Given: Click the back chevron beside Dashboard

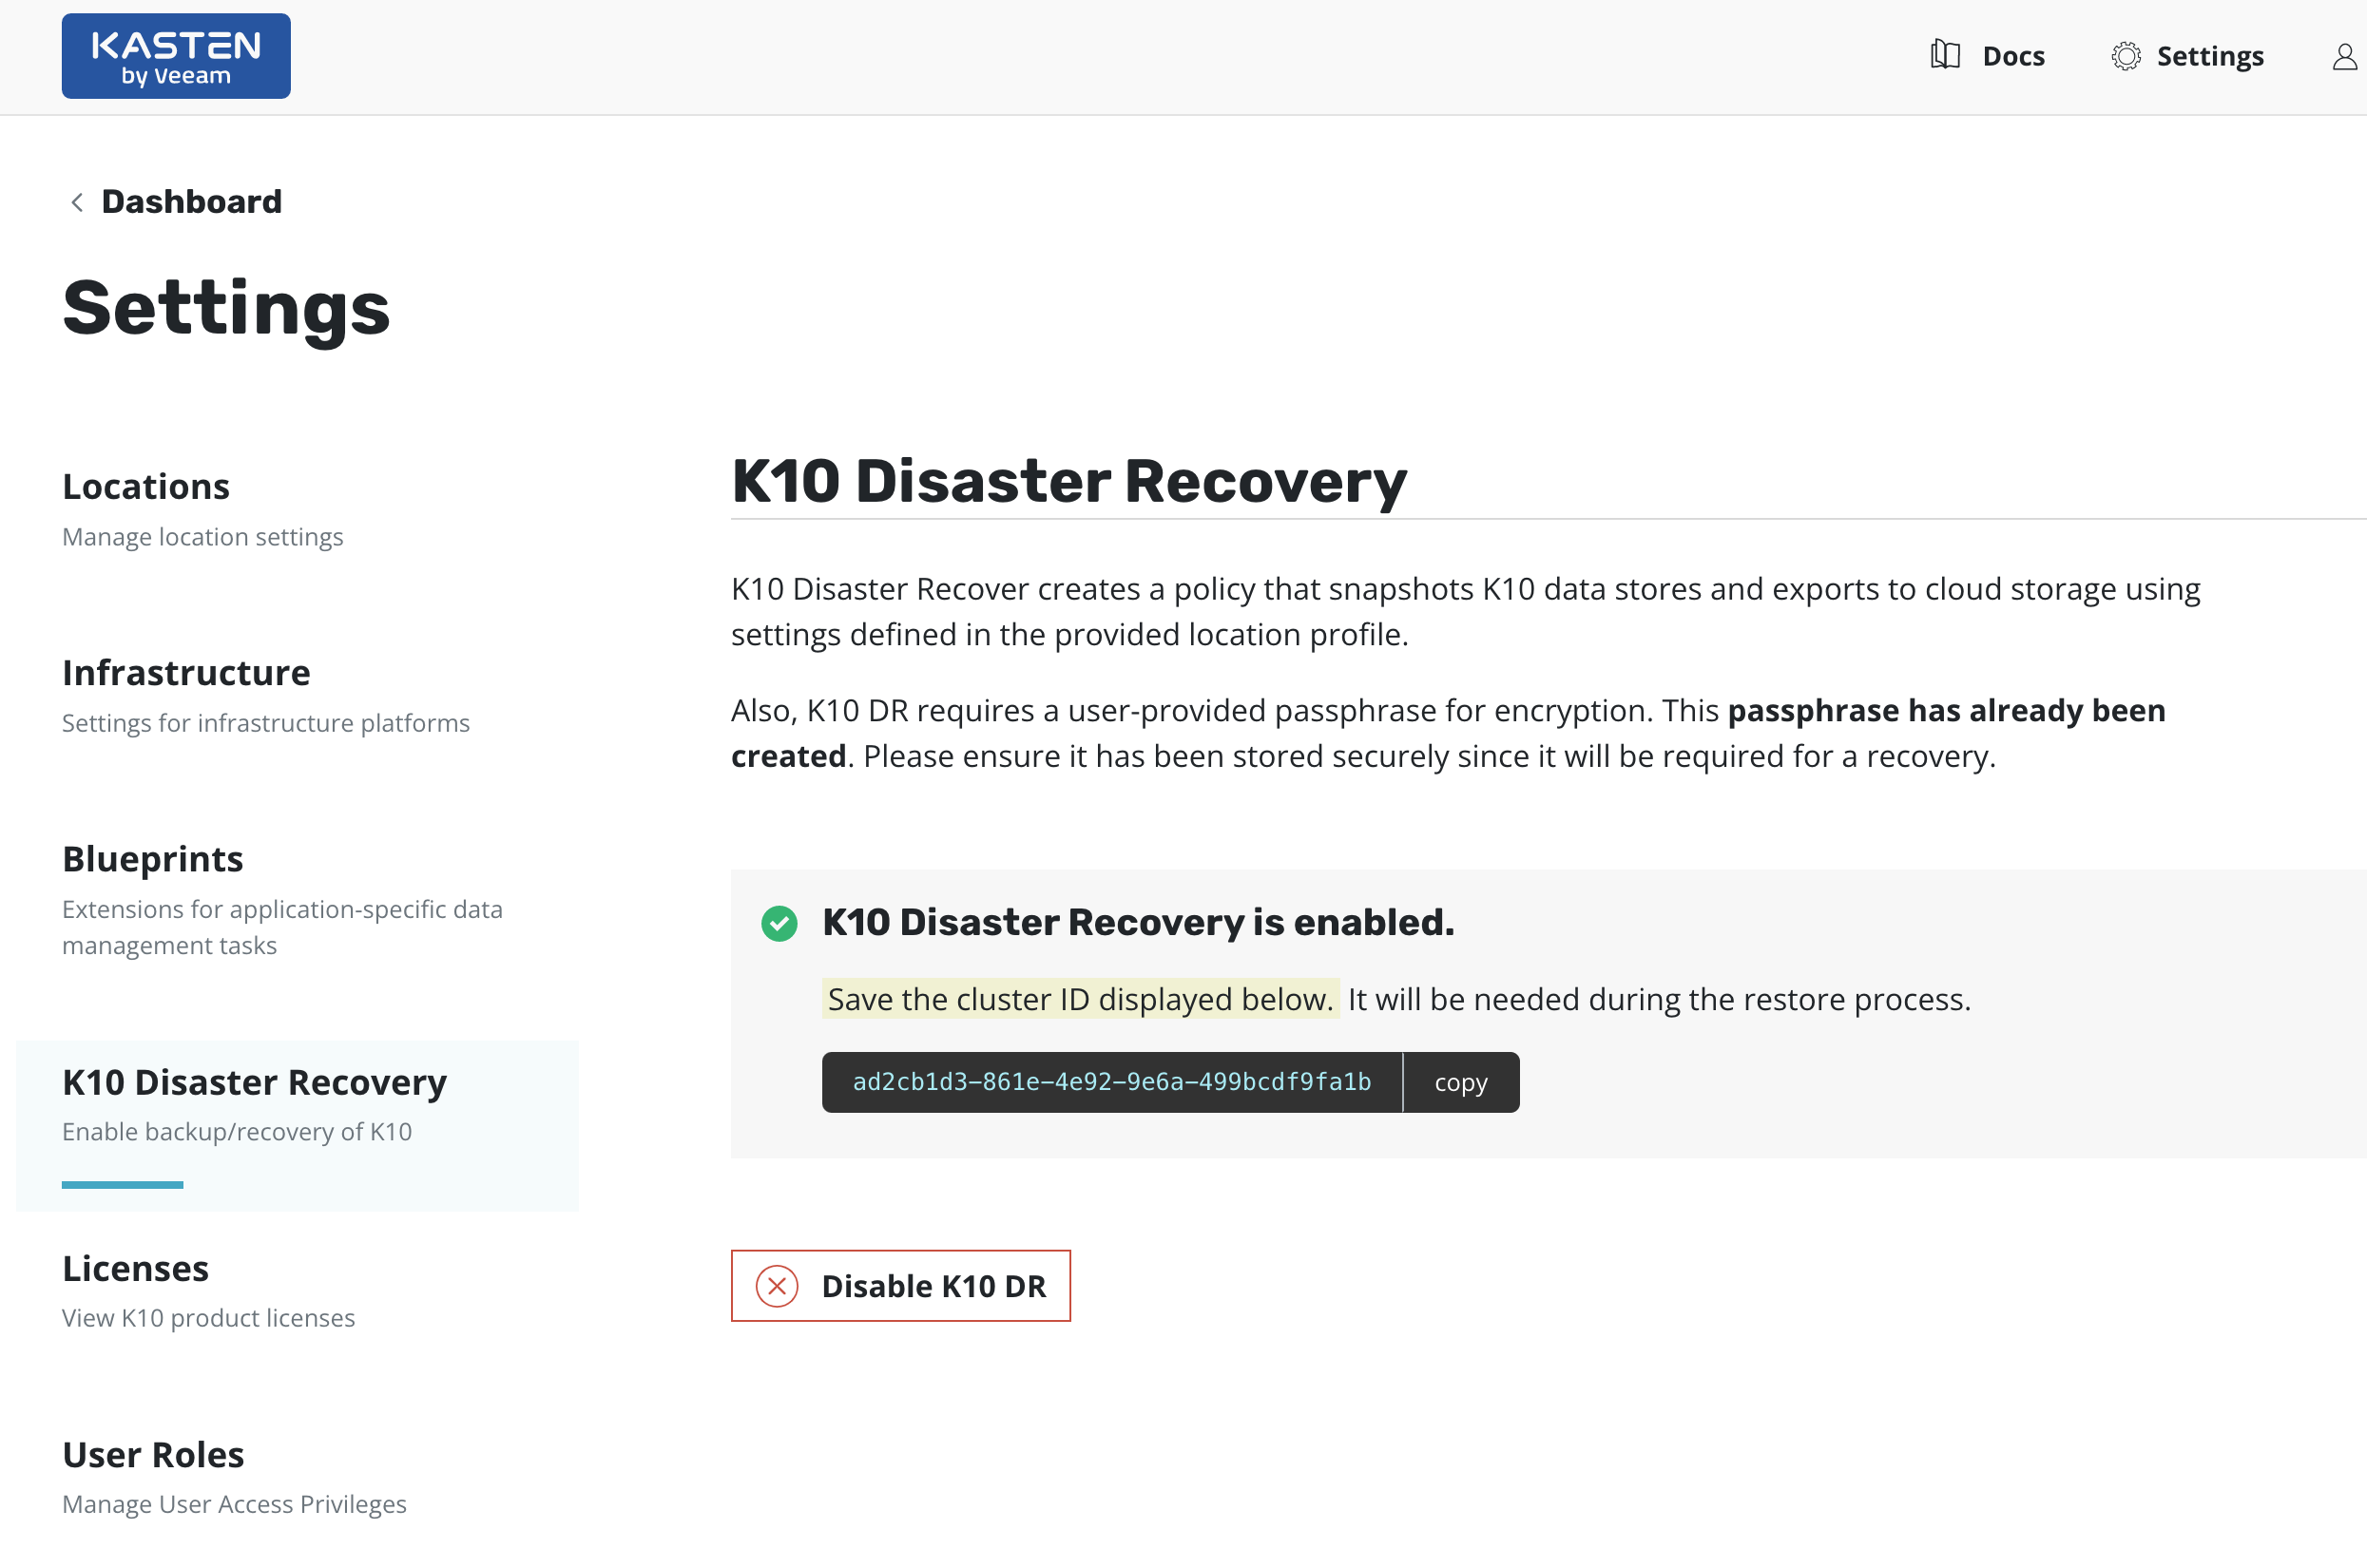Looking at the screenshot, I should [x=77, y=202].
